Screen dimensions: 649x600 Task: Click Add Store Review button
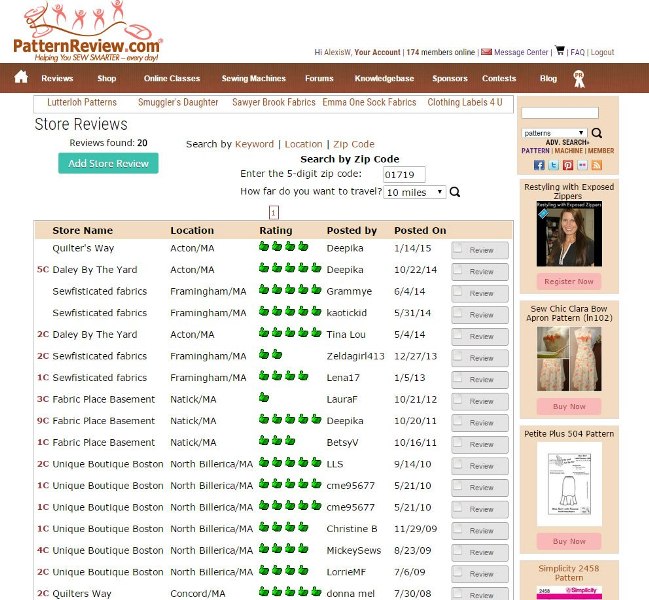(x=108, y=163)
